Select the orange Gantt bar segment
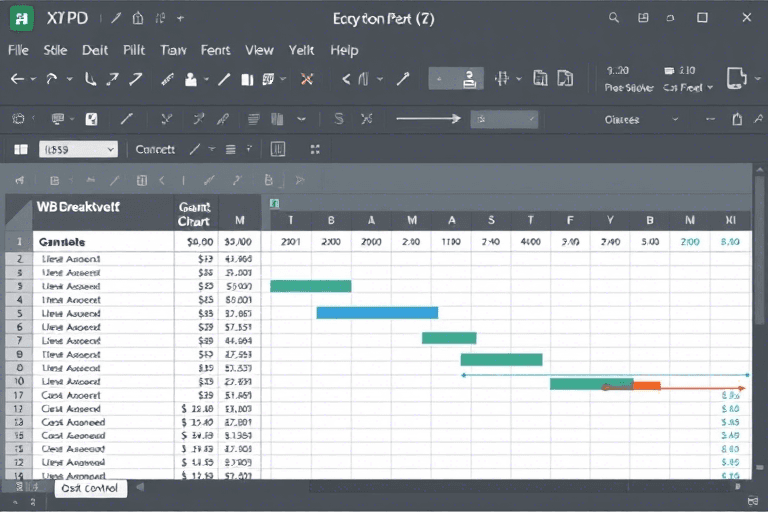Image resolution: width=768 pixels, height=512 pixels. coord(646,385)
